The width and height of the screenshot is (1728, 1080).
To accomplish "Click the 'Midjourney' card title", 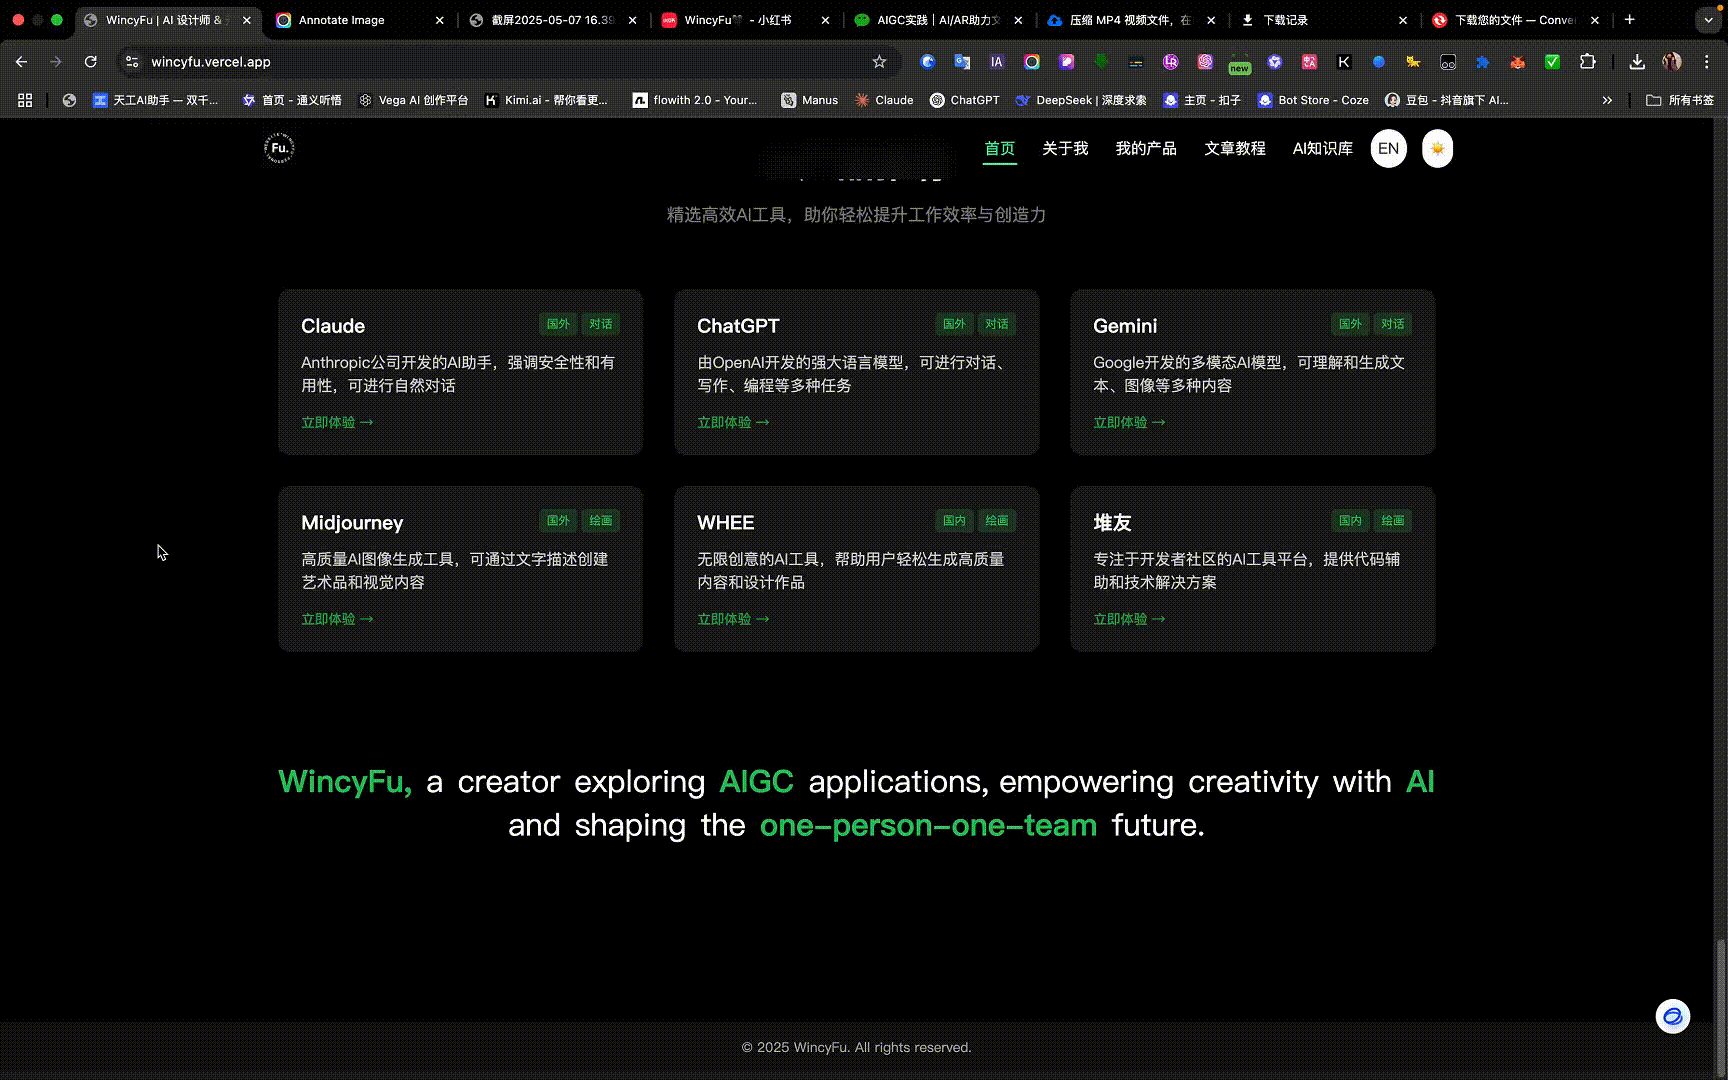I will pyautogui.click(x=352, y=523).
